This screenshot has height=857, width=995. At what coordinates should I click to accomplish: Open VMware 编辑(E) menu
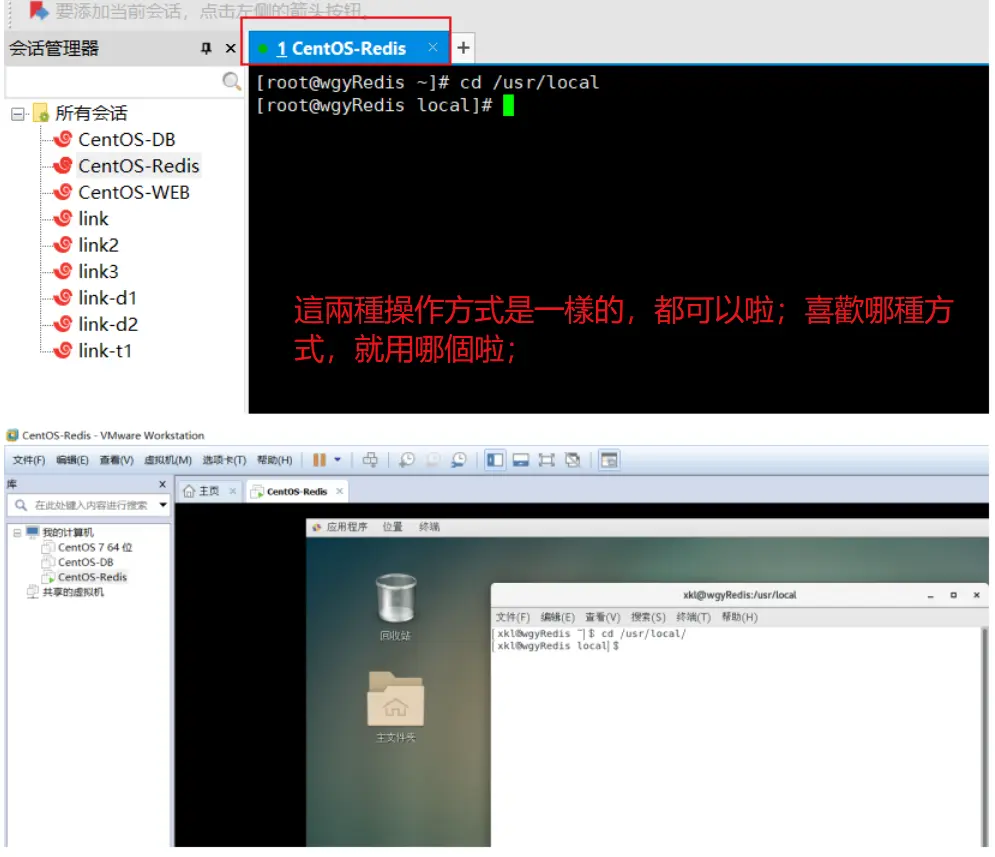pos(72,460)
